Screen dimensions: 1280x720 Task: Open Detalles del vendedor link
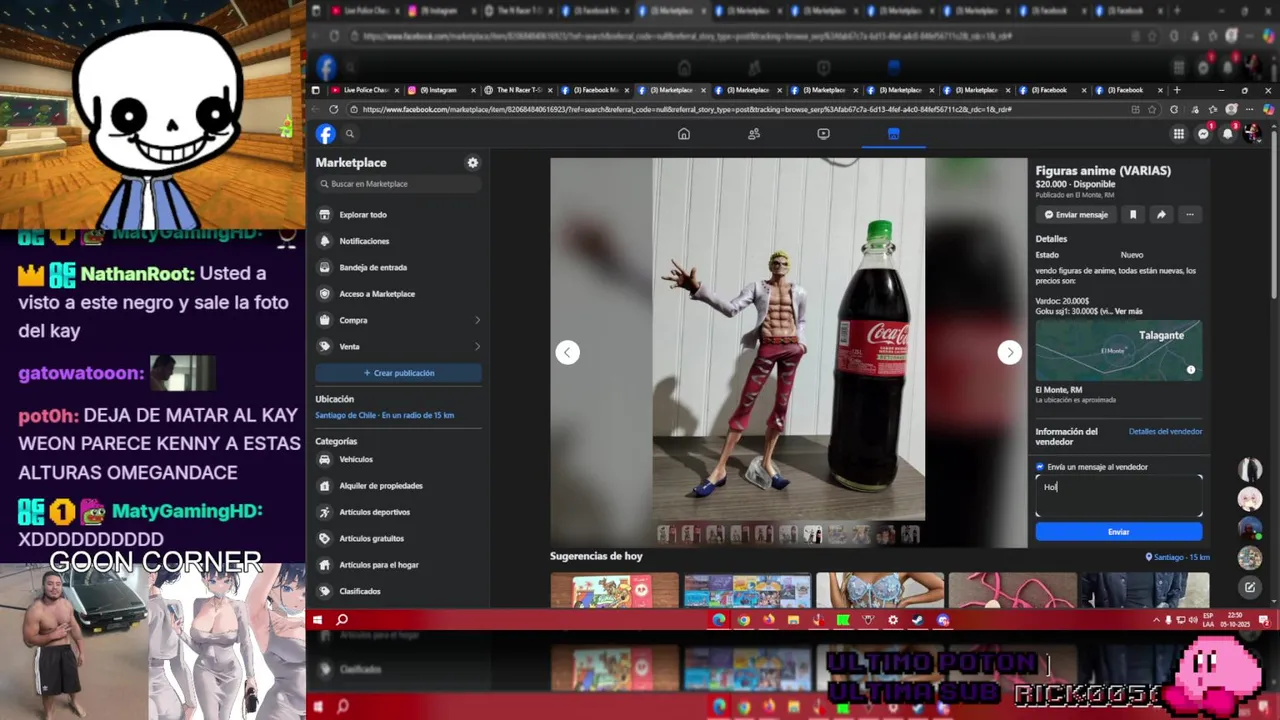[1165, 432]
